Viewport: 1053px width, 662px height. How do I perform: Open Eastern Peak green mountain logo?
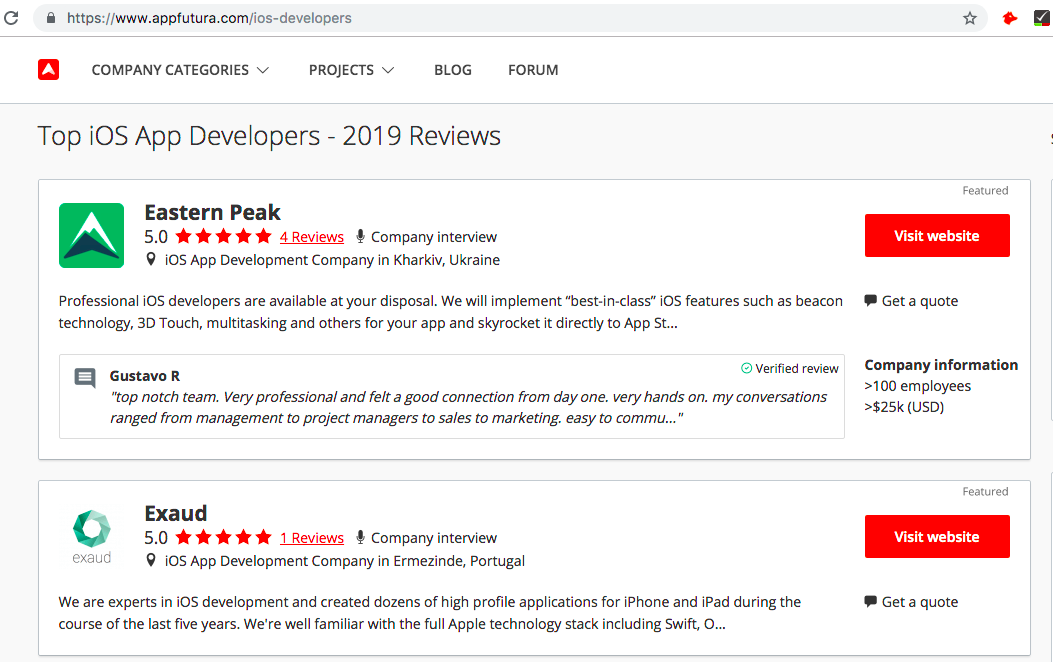point(91,236)
